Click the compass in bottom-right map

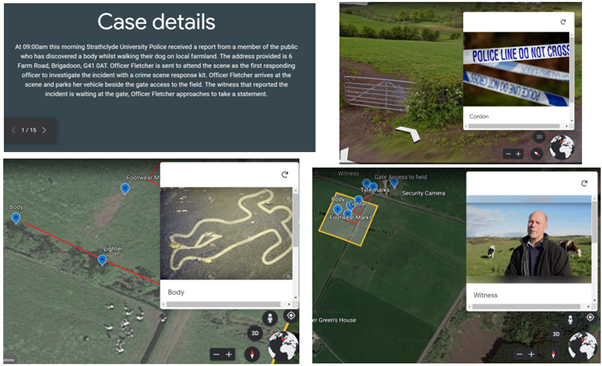(x=553, y=354)
